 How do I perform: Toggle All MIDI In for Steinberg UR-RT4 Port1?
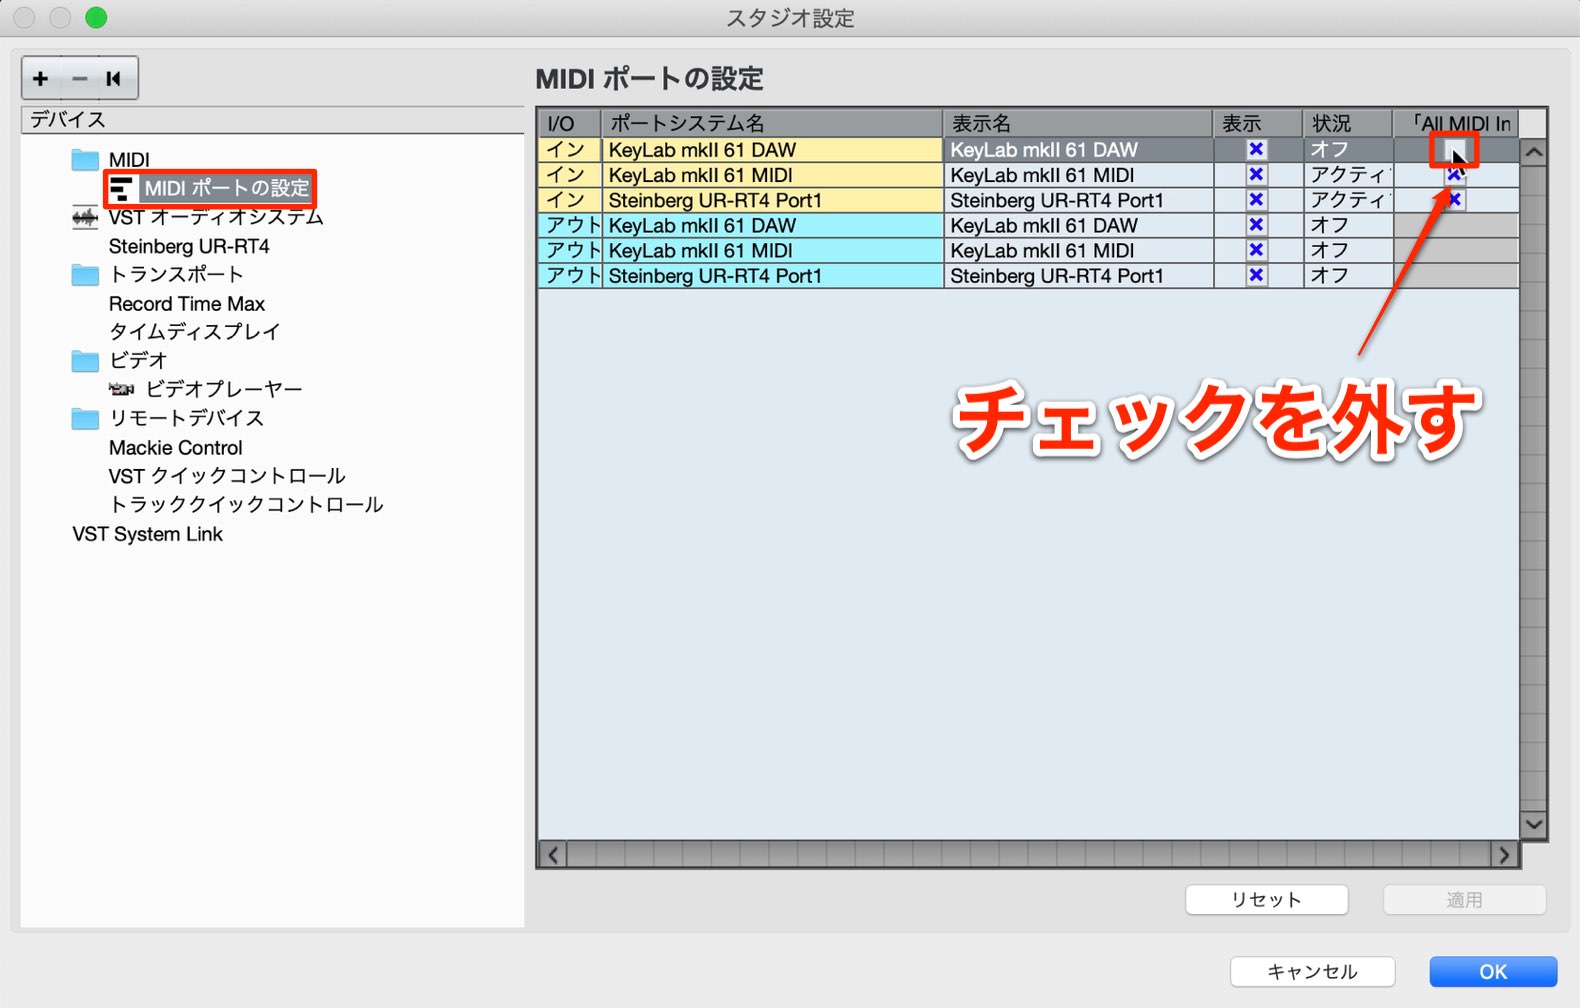[1455, 200]
